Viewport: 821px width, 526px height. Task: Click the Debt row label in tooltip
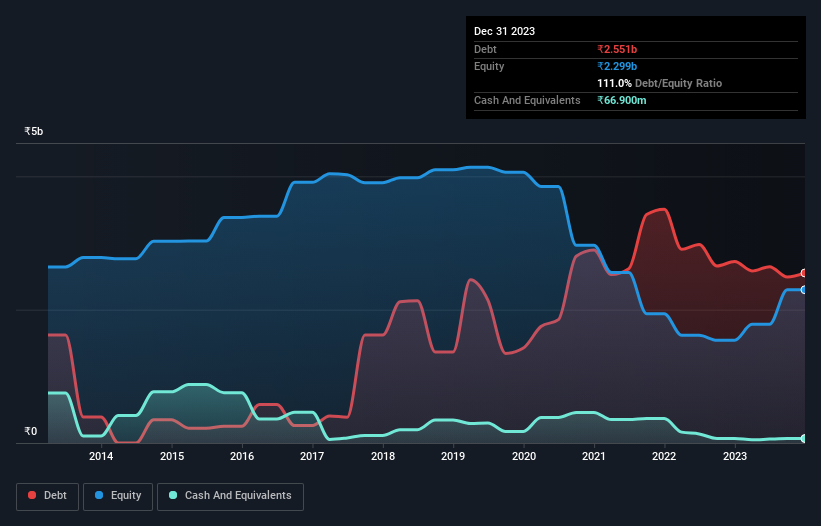[485, 49]
